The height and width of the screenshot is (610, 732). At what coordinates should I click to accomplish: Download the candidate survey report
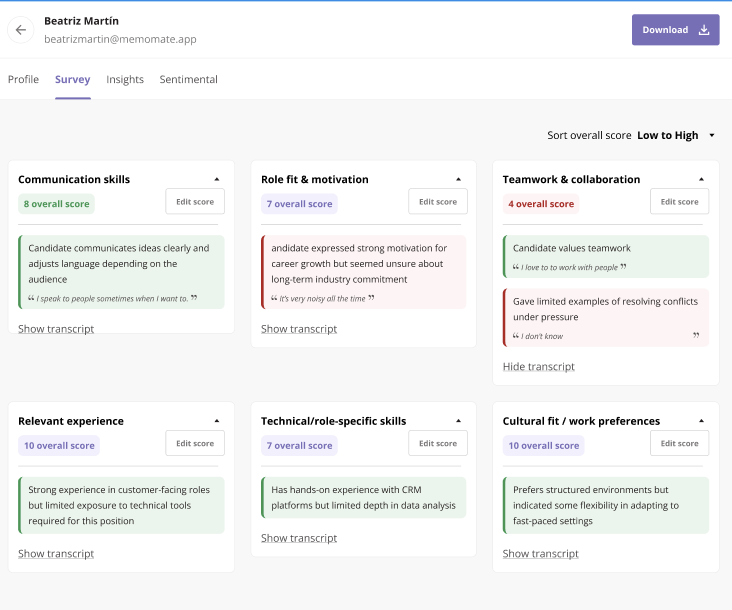point(675,30)
